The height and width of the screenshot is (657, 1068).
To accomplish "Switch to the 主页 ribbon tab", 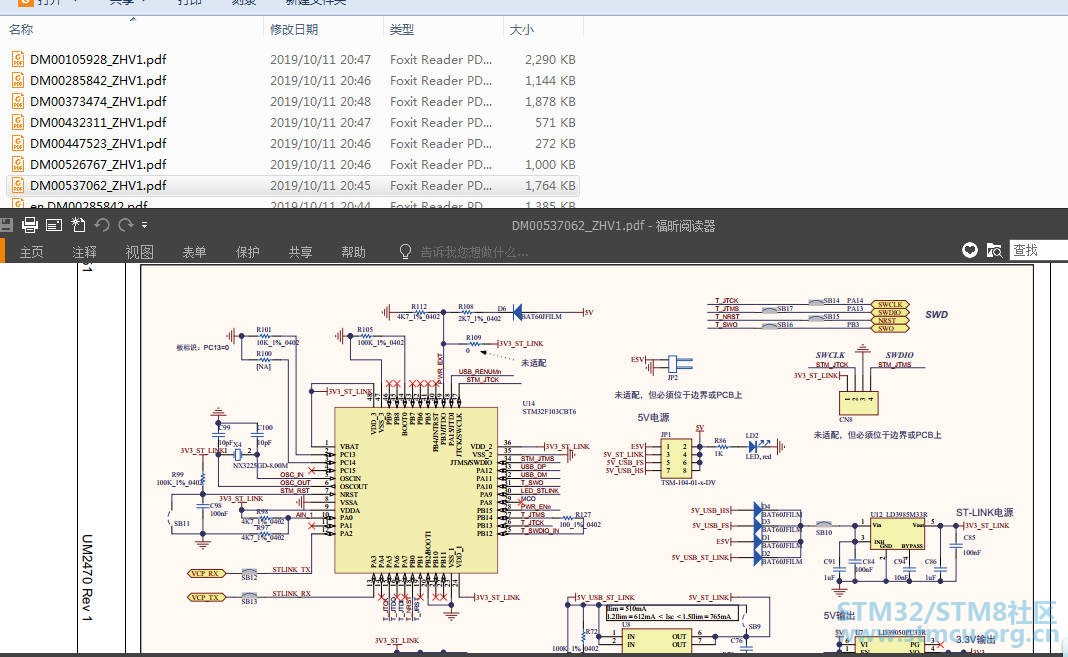I will [x=31, y=252].
